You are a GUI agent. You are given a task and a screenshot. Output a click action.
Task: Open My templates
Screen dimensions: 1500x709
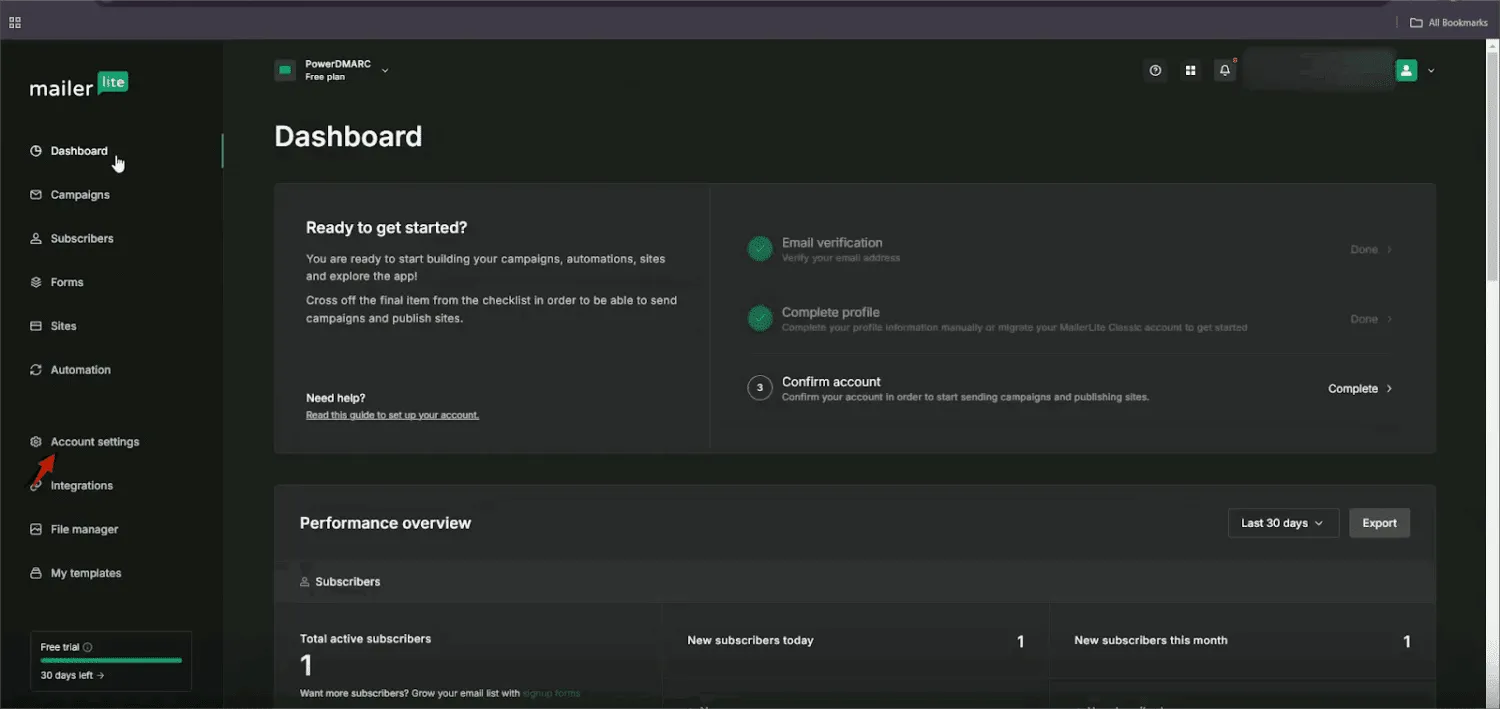click(86, 573)
